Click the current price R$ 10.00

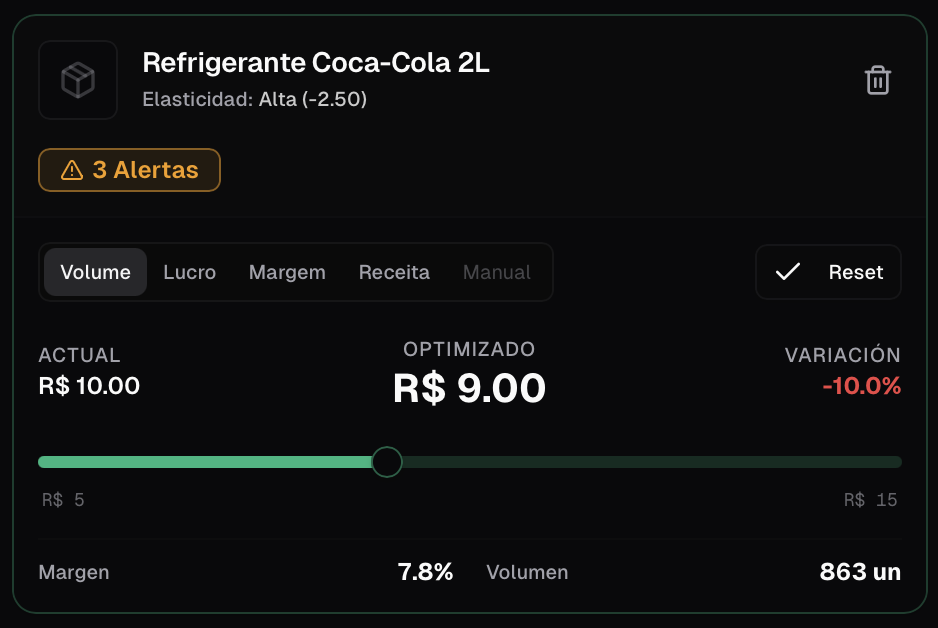coord(89,385)
